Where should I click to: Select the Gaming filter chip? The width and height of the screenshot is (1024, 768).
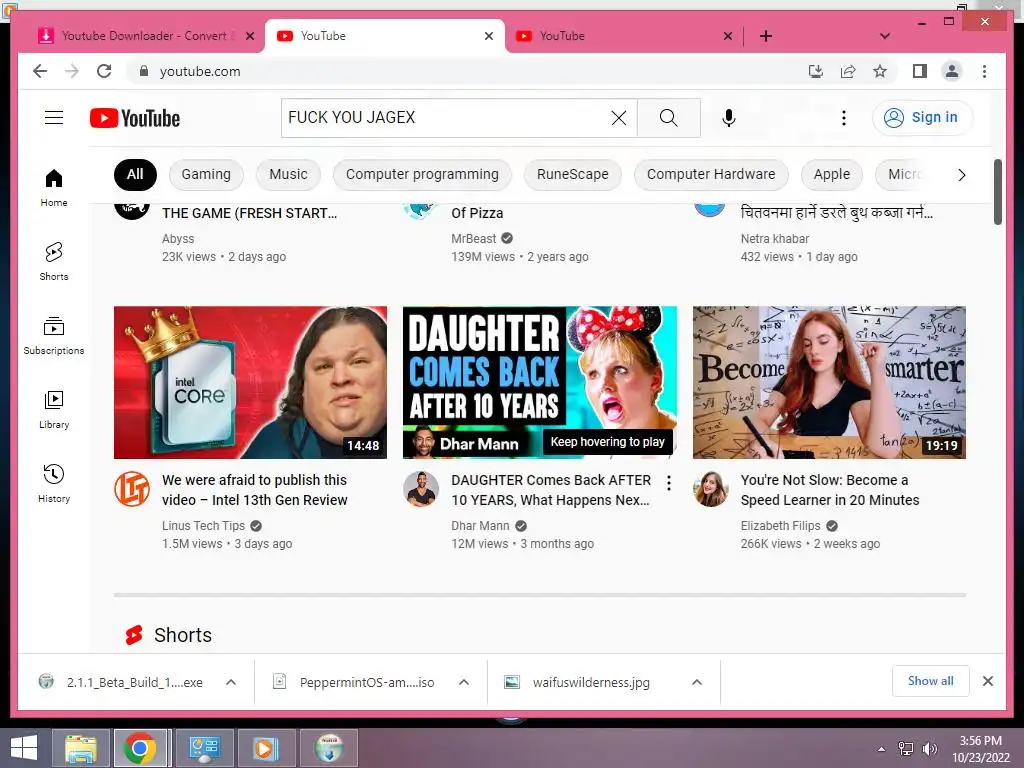206,174
